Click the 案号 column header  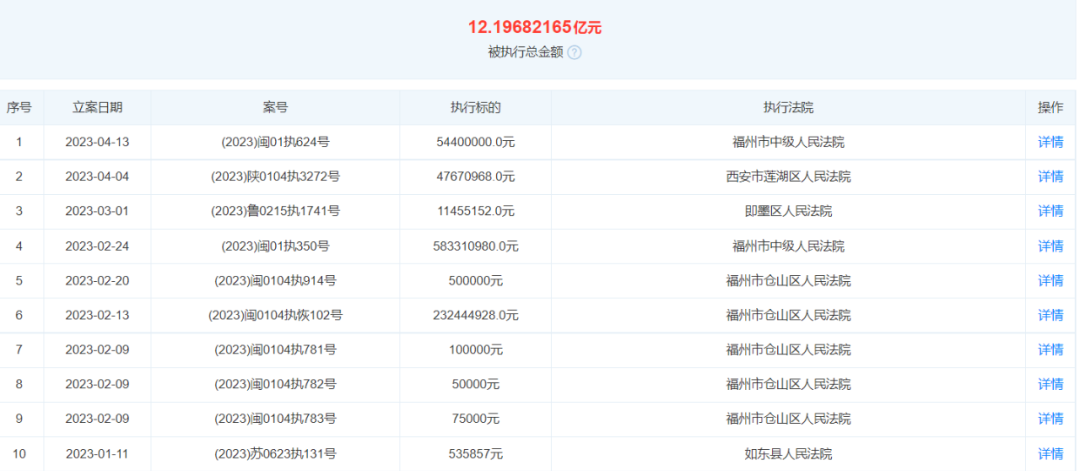[x=275, y=107]
